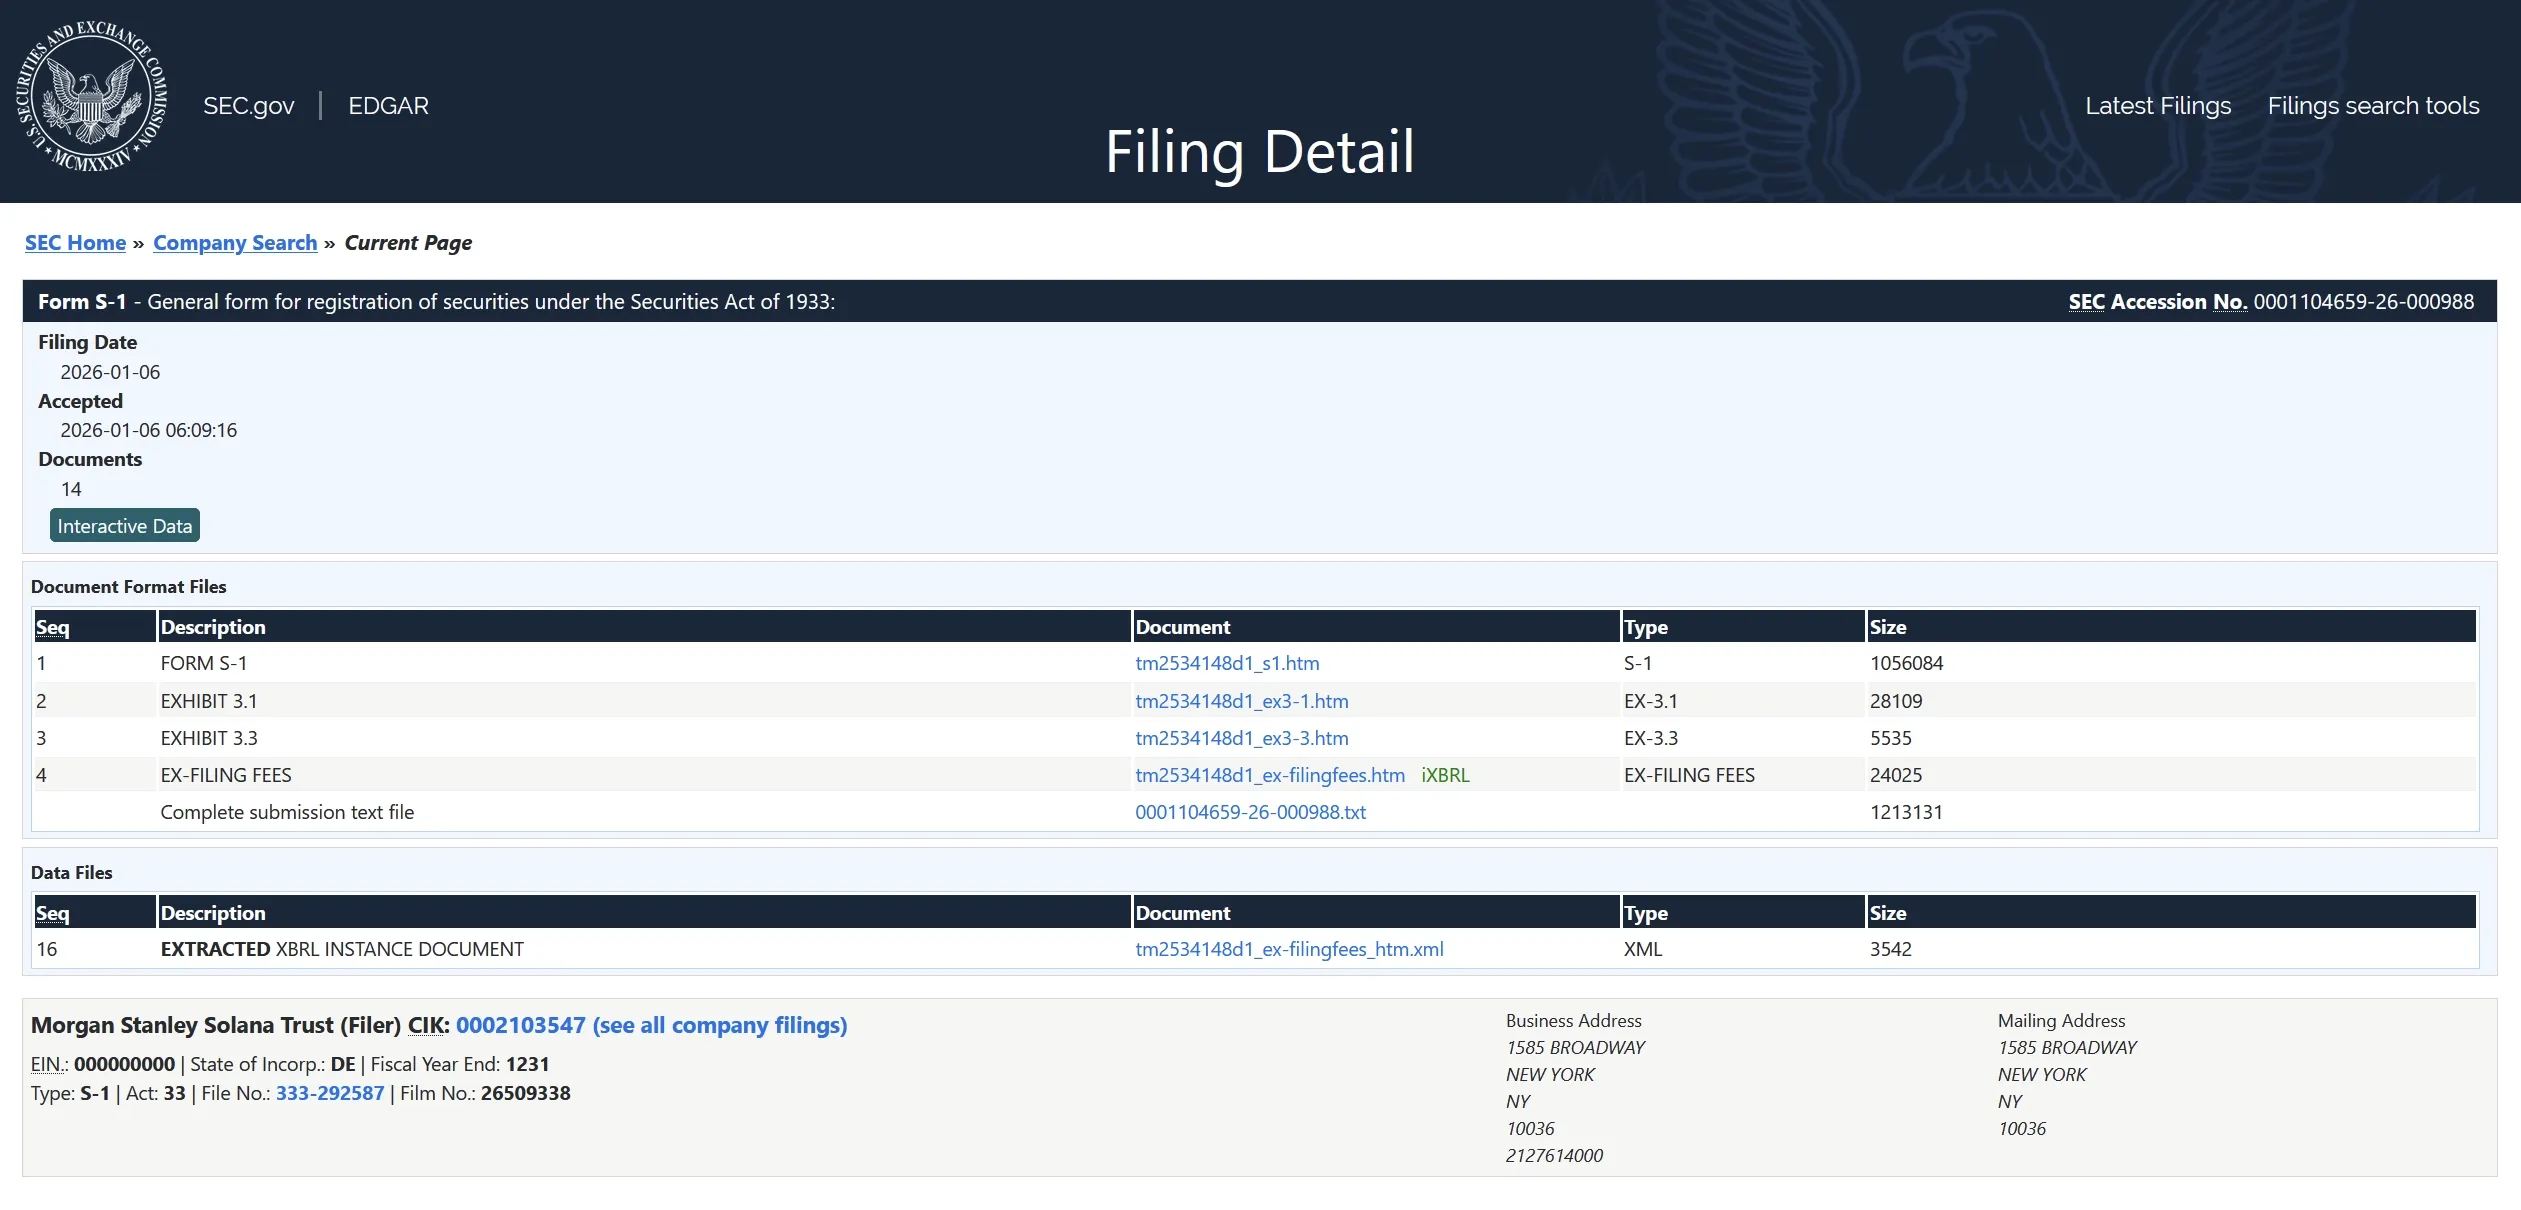Image resolution: width=2521 pixels, height=1210 pixels.
Task: View all Morgan Stanley Solana Trust filings
Action: click(718, 1025)
